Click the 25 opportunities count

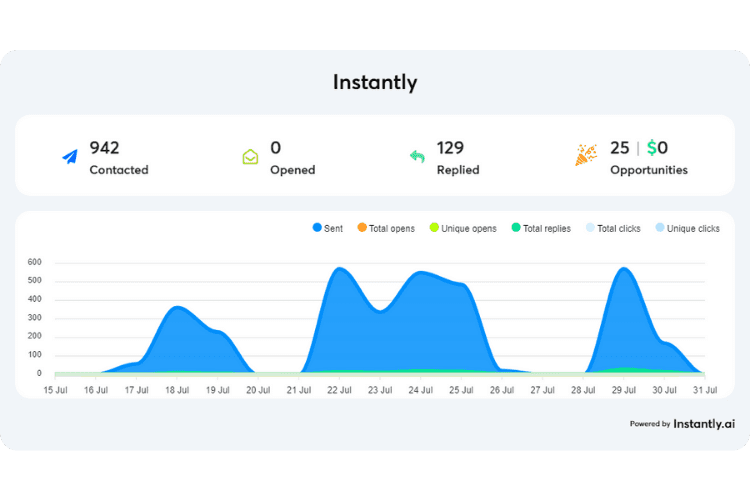coord(619,148)
